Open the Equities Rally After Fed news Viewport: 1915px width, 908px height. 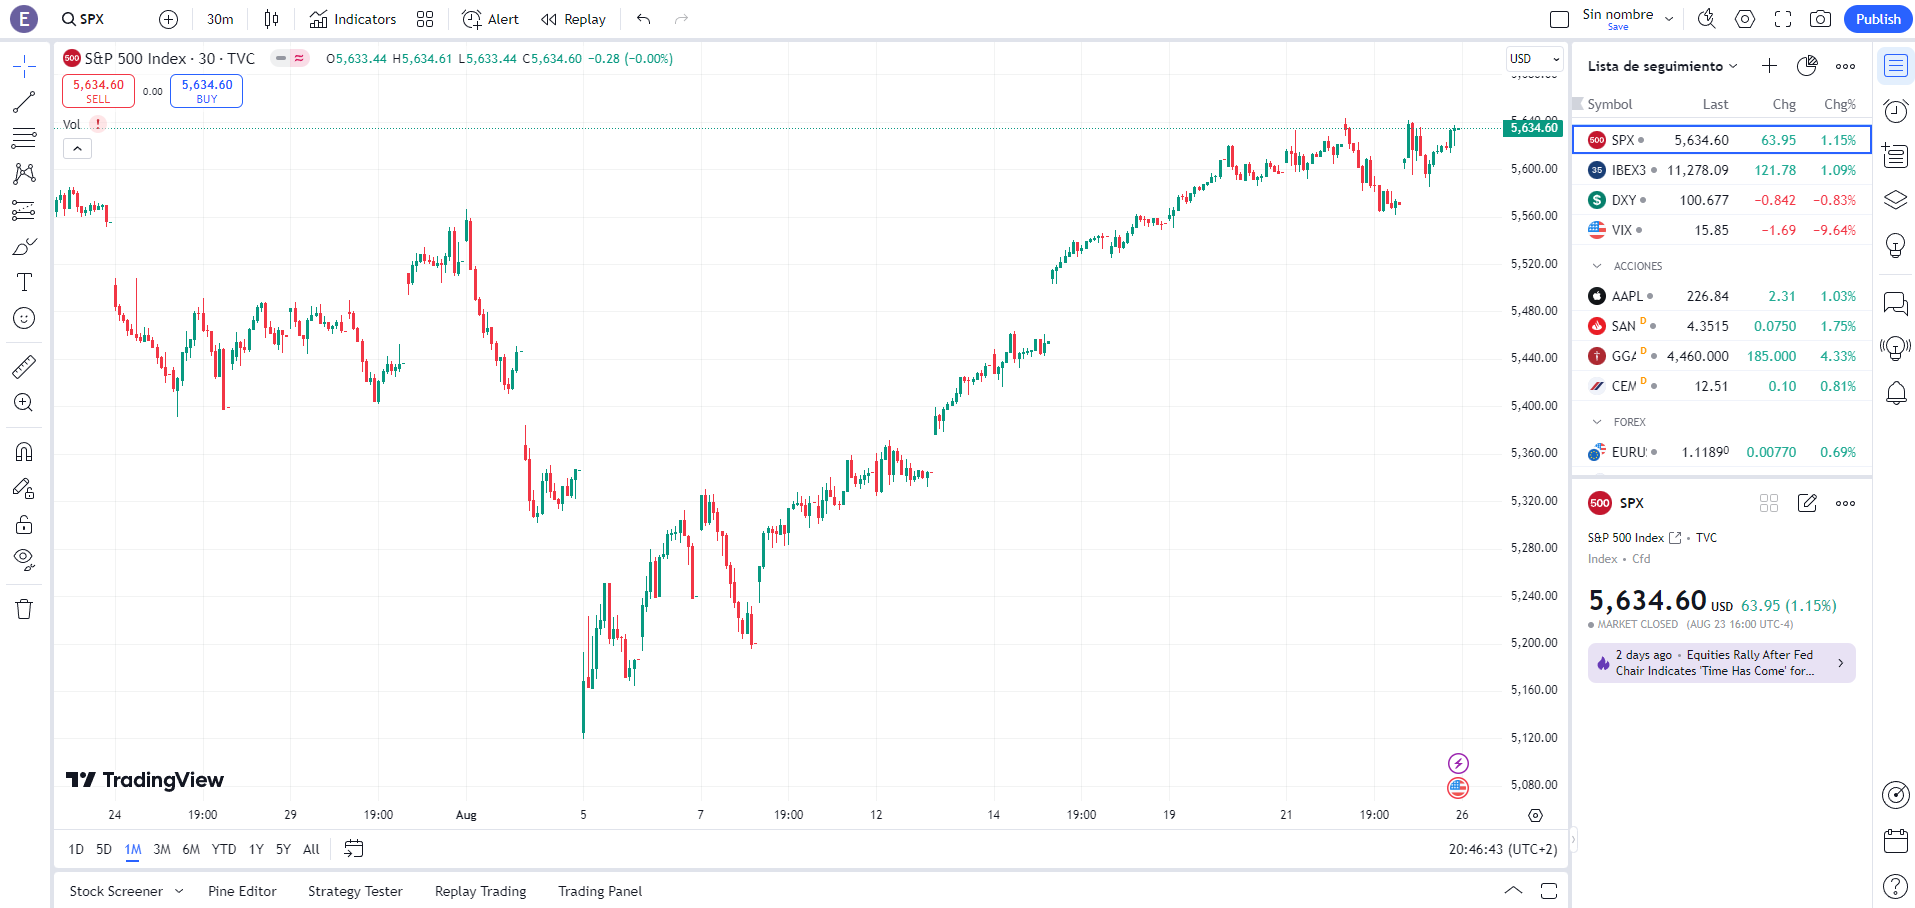coord(1721,663)
